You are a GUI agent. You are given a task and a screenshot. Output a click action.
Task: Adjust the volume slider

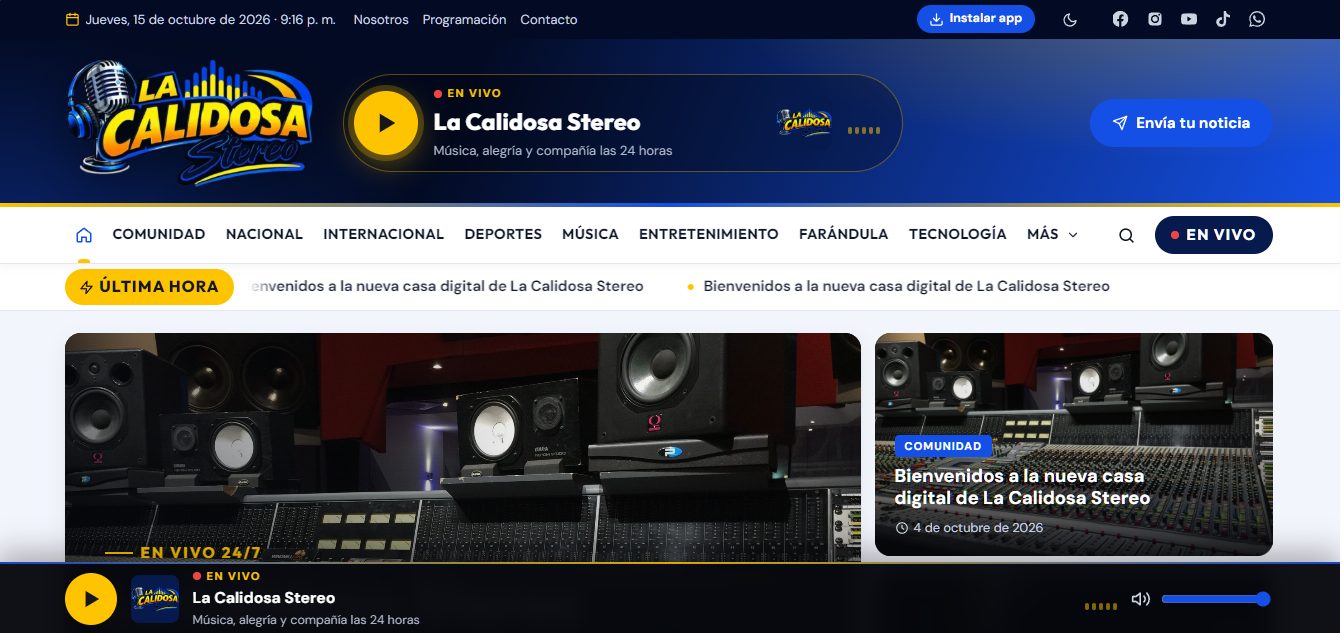(x=1216, y=599)
